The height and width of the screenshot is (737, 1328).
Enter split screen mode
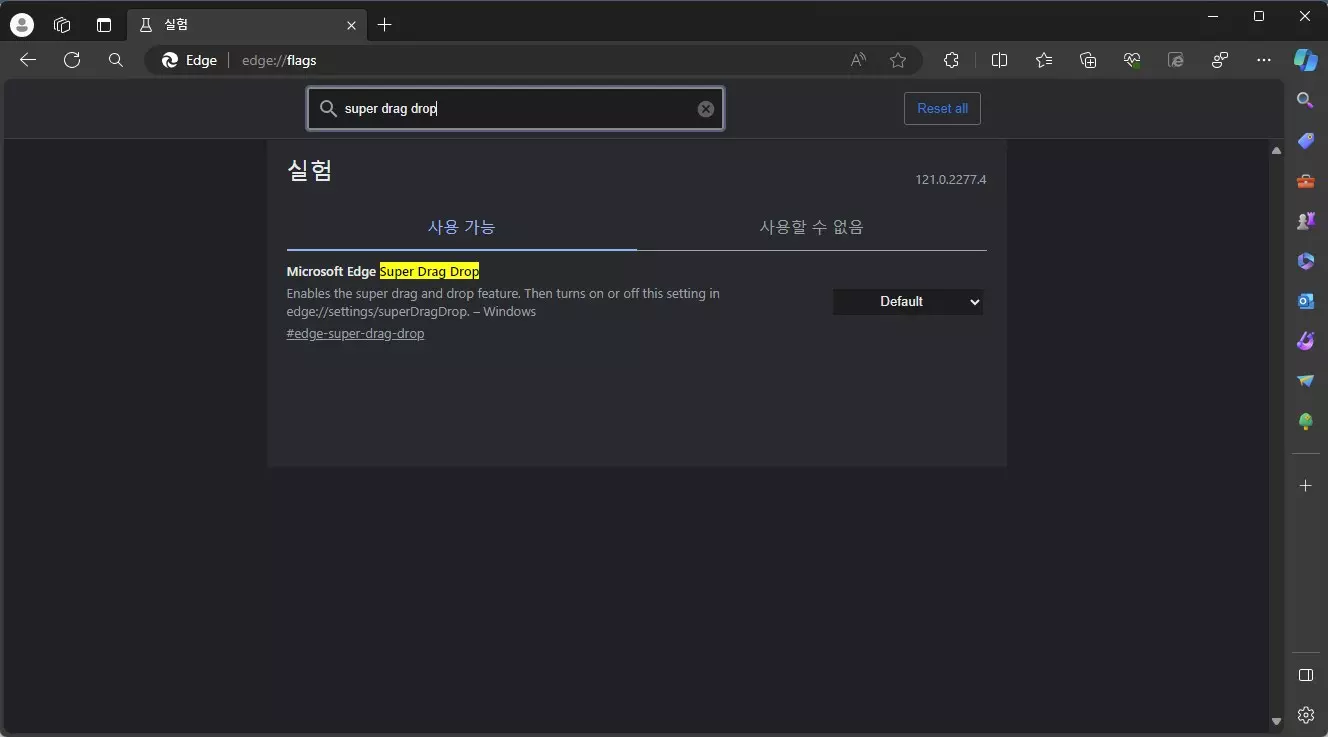999,60
